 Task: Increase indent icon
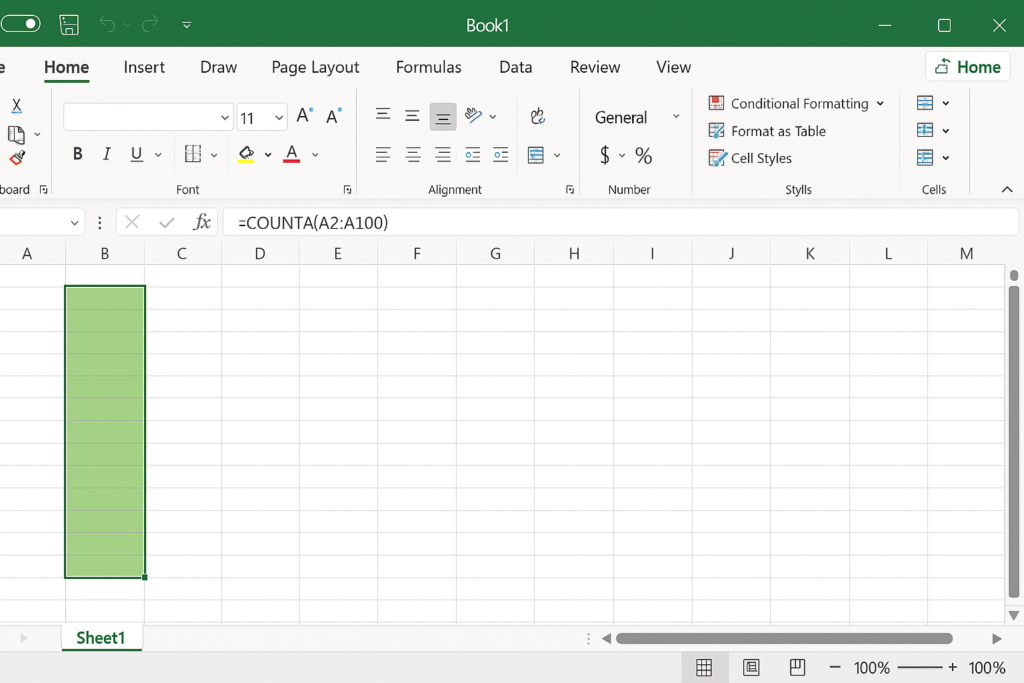[x=500, y=155]
